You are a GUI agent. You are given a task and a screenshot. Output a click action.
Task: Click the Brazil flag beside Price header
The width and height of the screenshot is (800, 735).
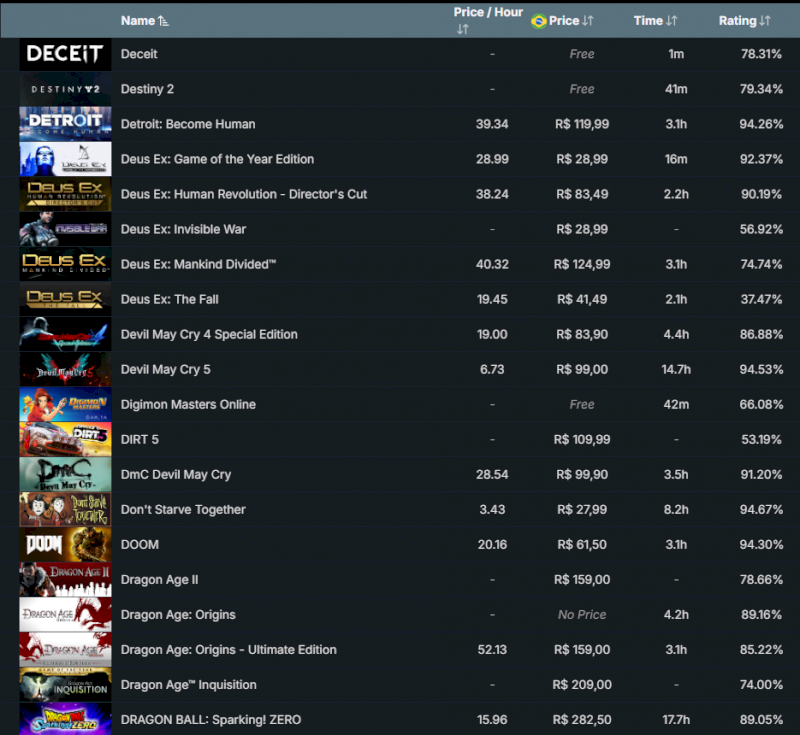(539, 20)
